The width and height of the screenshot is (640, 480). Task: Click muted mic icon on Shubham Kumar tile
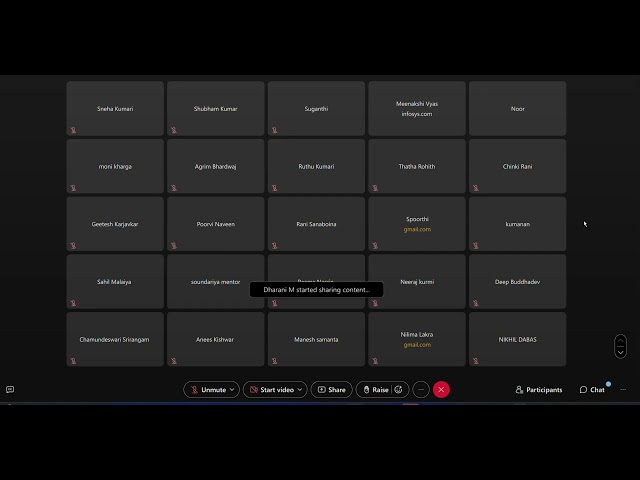(x=174, y=130)
